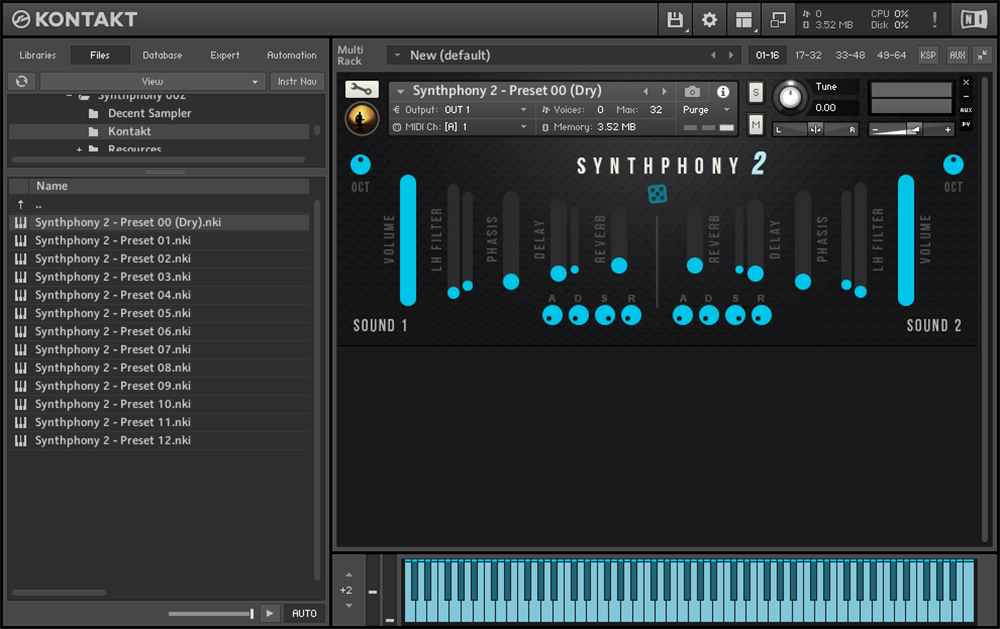Image resolution: width=1000 pixels, height=629 pixels.
Task: Go to previous multi with left arrow
Action: pos(713,56)
